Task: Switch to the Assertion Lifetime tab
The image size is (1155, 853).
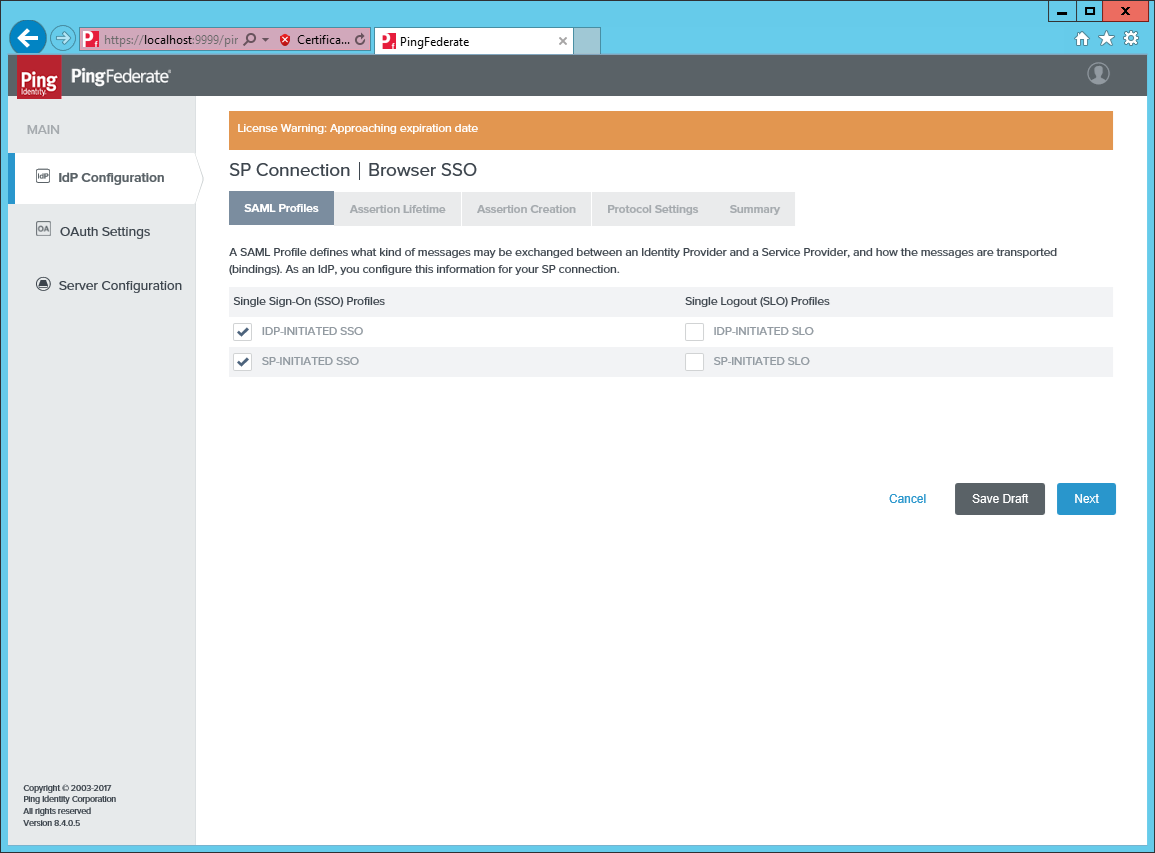Action: click(x=398, y=209)
